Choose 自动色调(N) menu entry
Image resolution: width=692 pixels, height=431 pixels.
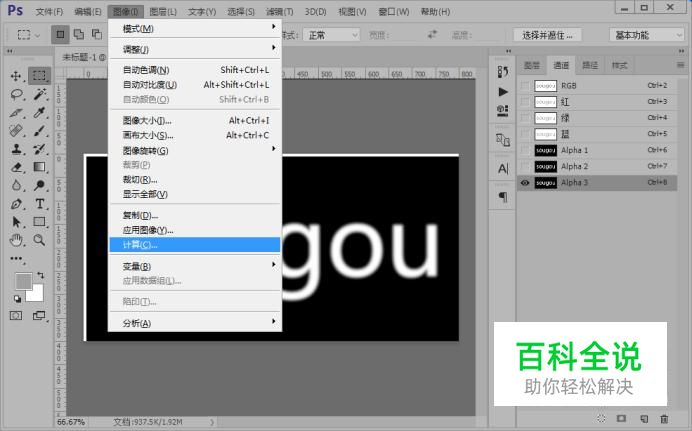(195, 70)
